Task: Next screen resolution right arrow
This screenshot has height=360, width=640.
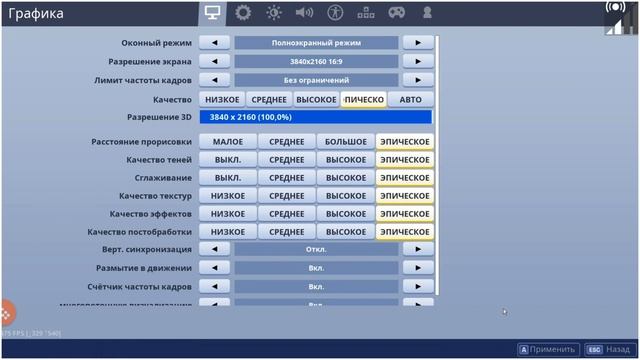Action: (418, 62)
